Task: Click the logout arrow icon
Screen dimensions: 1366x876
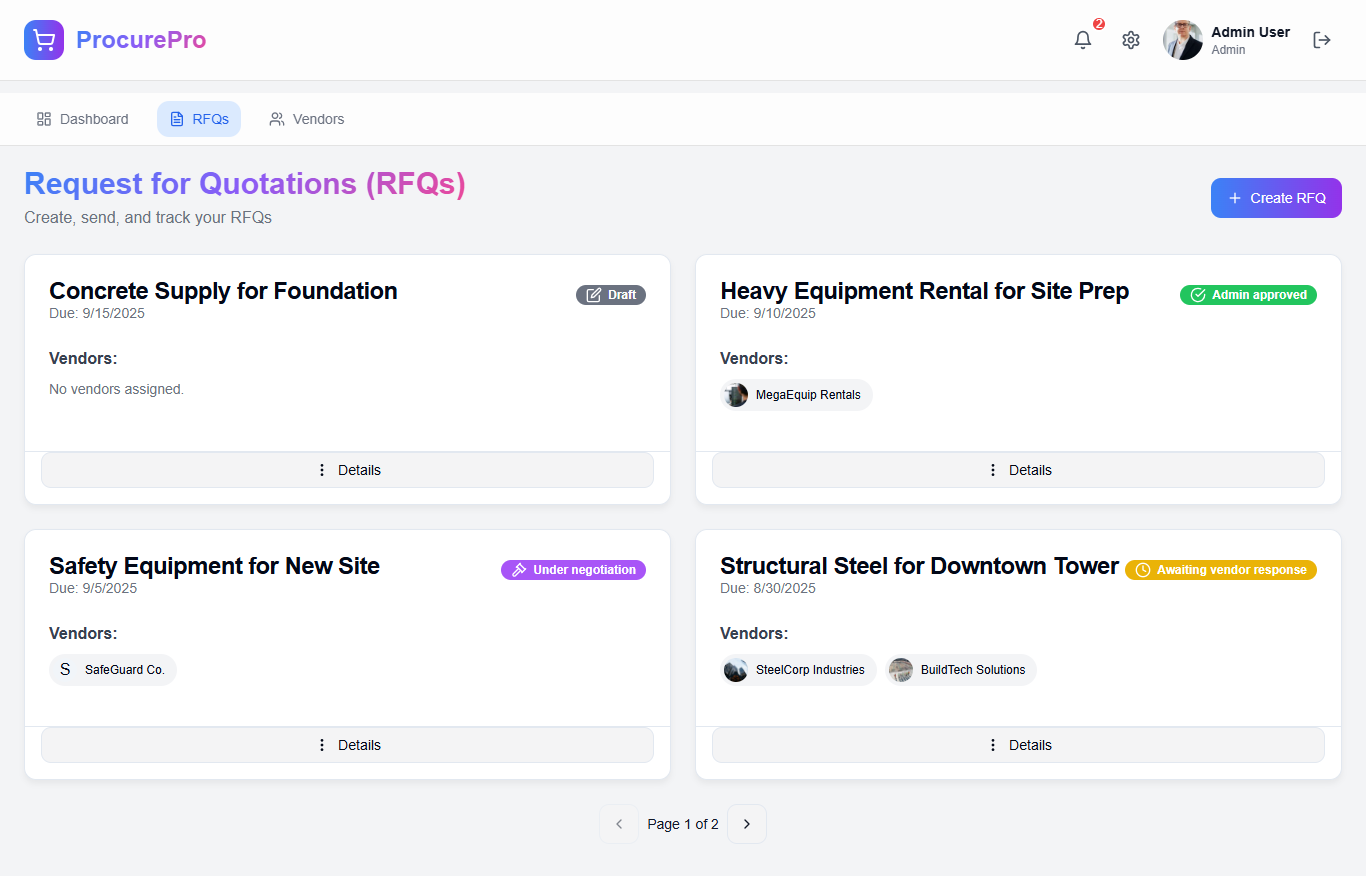Action: pyautogui.click(x=1322, y=40)
